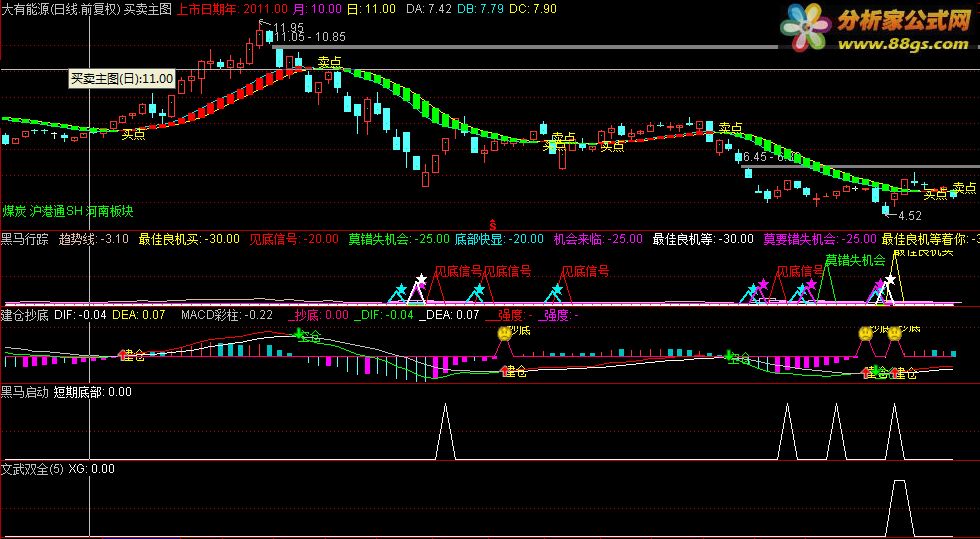
Task: Open the 煤炭 sector tag
Action: pos(14,211)
